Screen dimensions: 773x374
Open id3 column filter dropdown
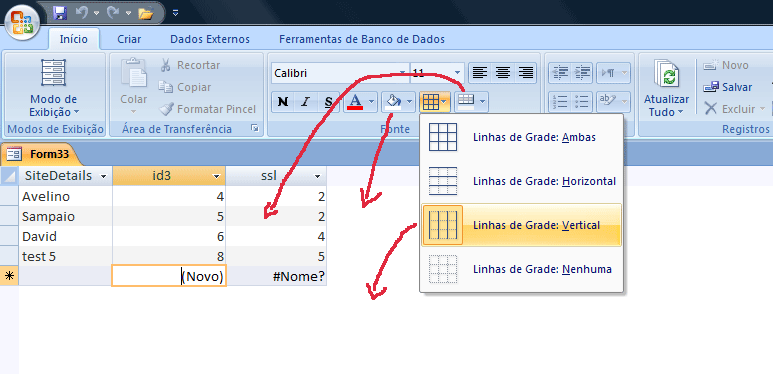coord(216,176)
